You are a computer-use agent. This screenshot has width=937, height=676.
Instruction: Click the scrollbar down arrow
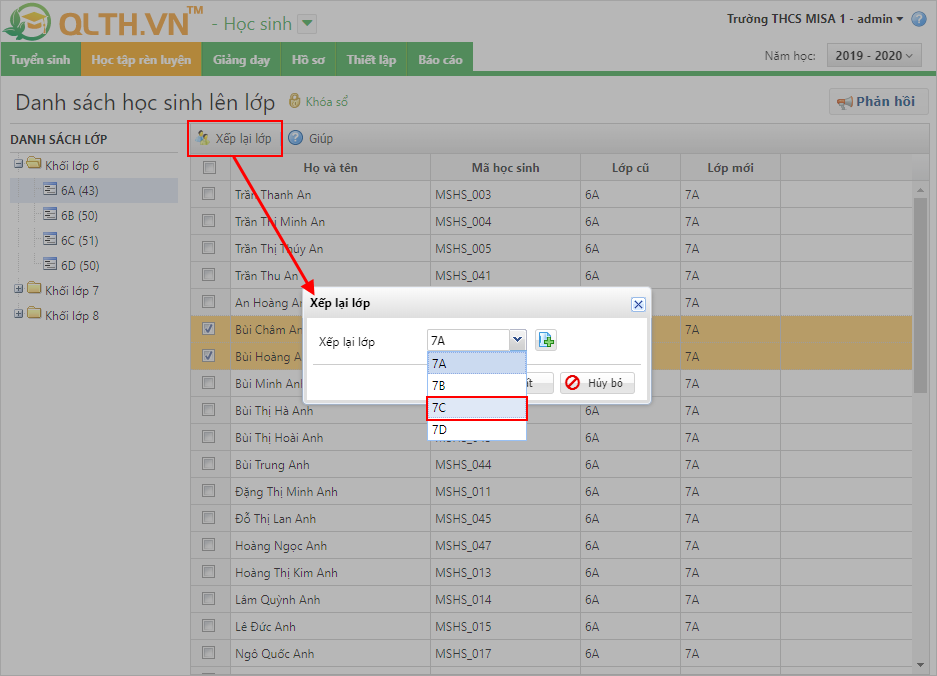tap(920, 664)
